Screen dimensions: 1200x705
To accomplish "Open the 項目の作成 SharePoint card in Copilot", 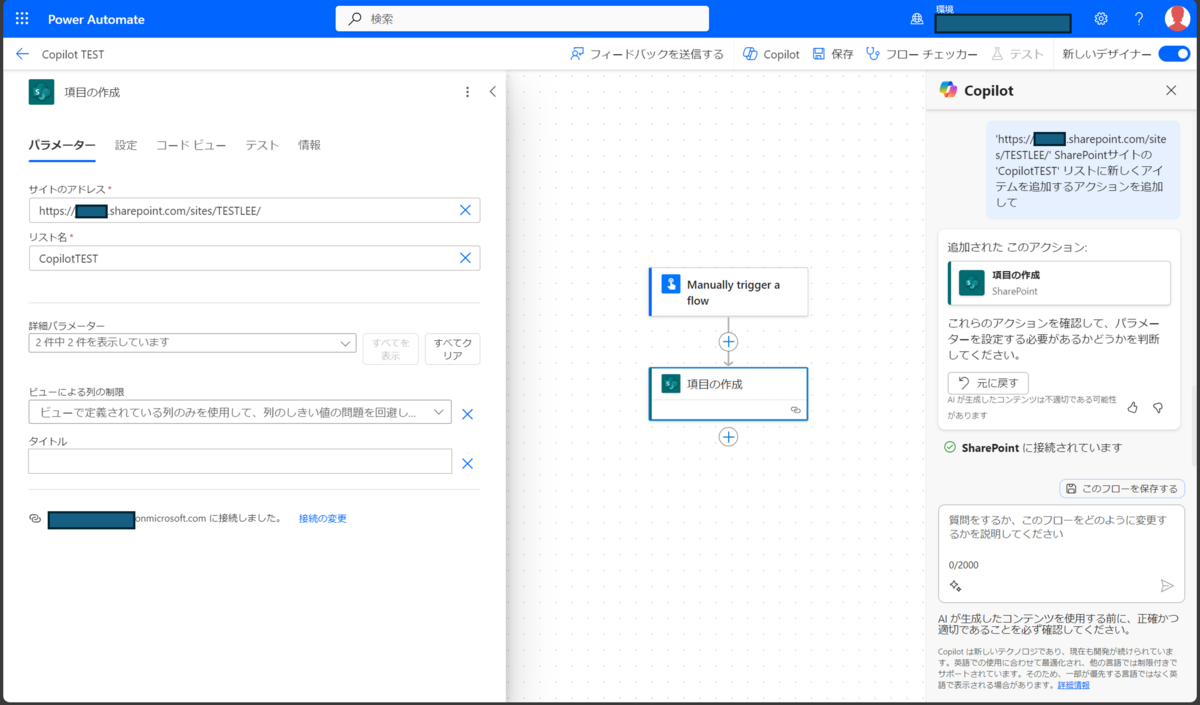I will (x=1059, y=283).
